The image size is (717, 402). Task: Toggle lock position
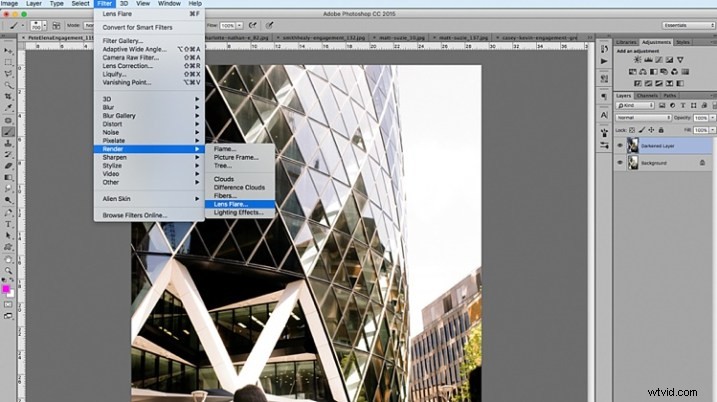coord(652,130)
